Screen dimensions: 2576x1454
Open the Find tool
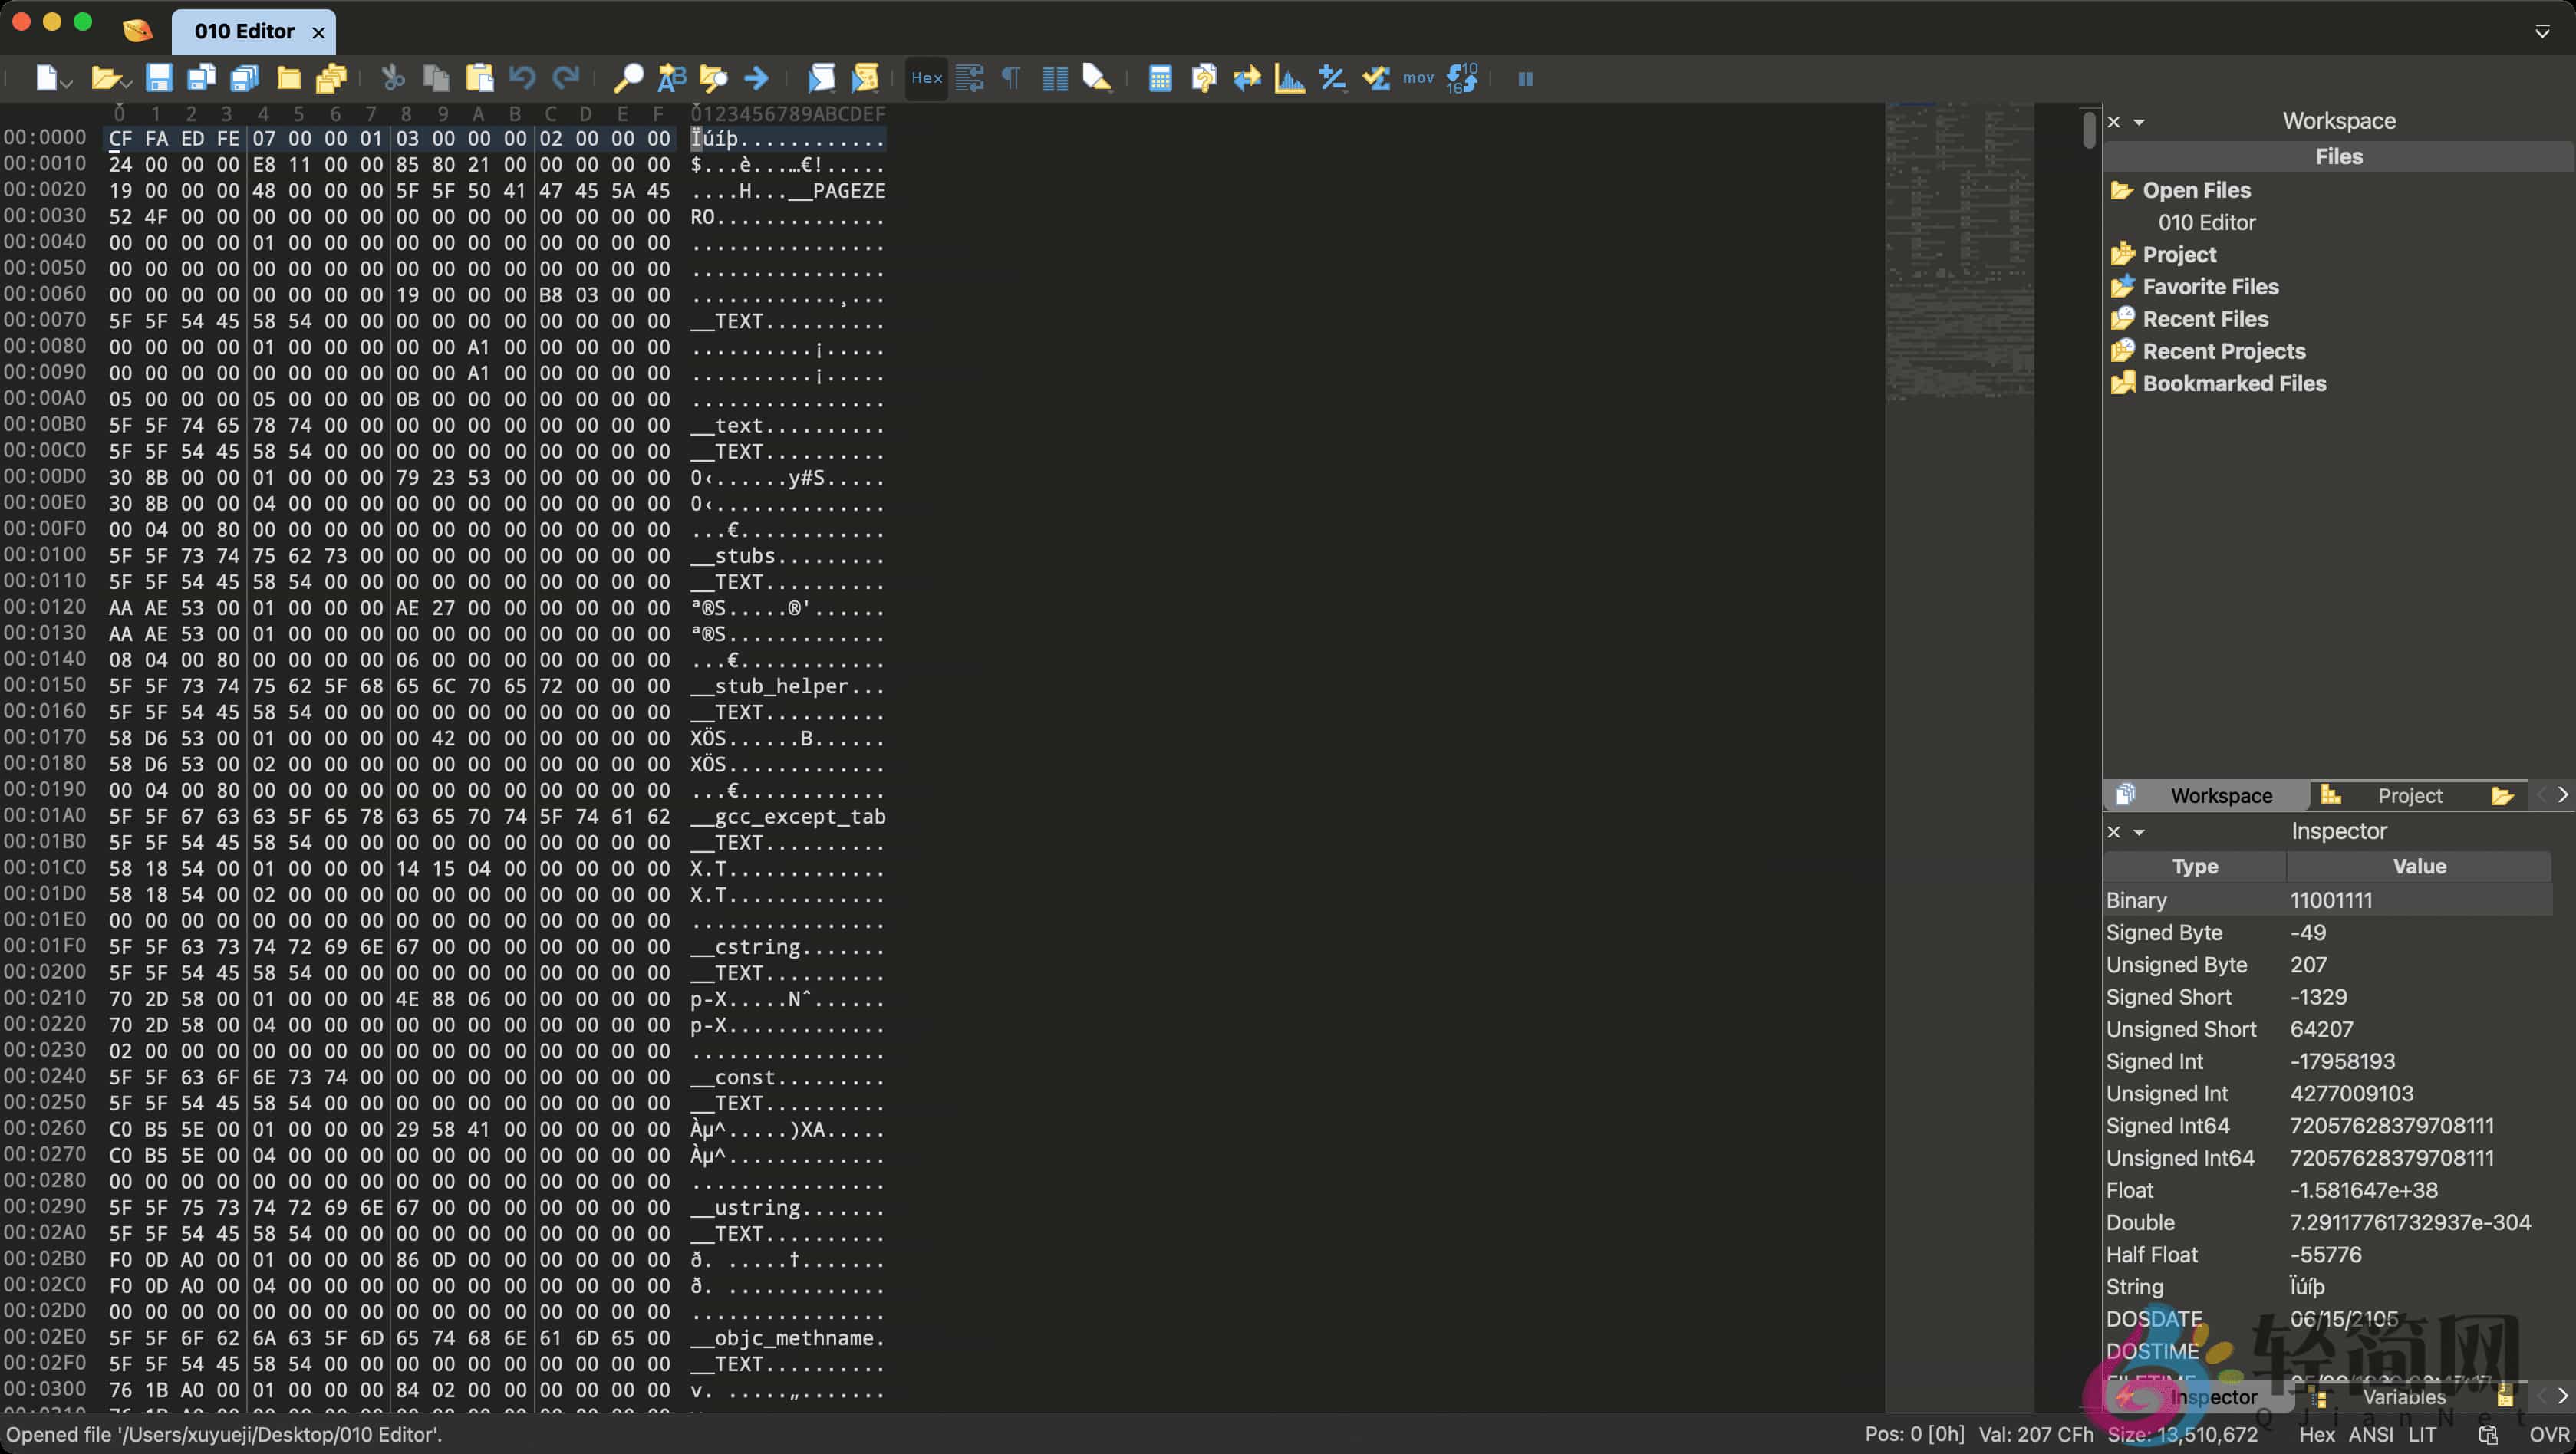pyautogui.click(x=628, y=78)
